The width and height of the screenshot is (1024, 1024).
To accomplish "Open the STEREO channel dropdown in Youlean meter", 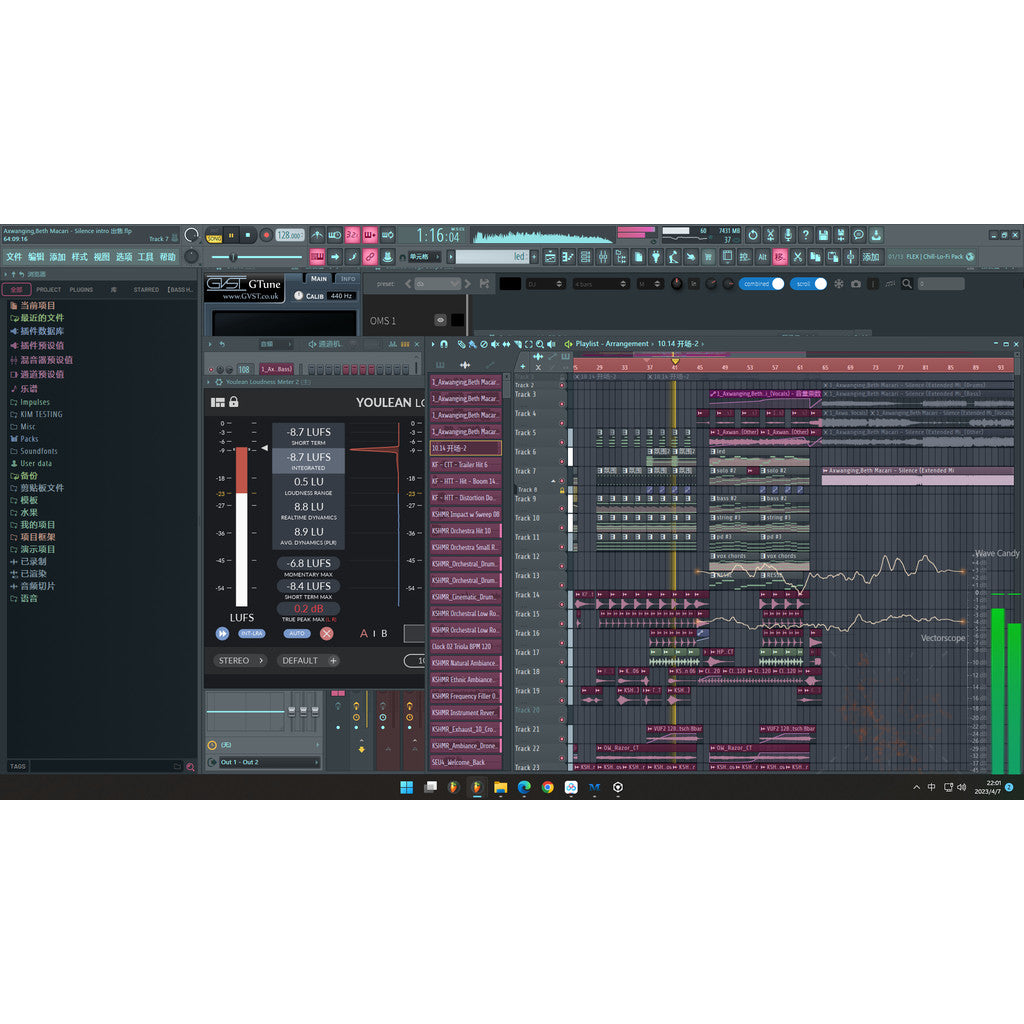I will [x=240, y=661].
